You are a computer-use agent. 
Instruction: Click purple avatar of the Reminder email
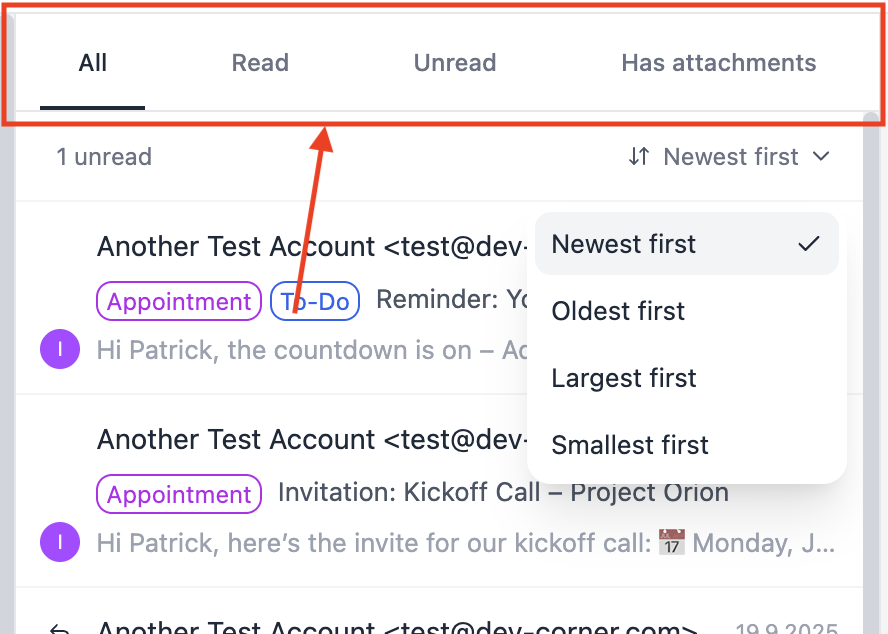click(x=59, y=350)
